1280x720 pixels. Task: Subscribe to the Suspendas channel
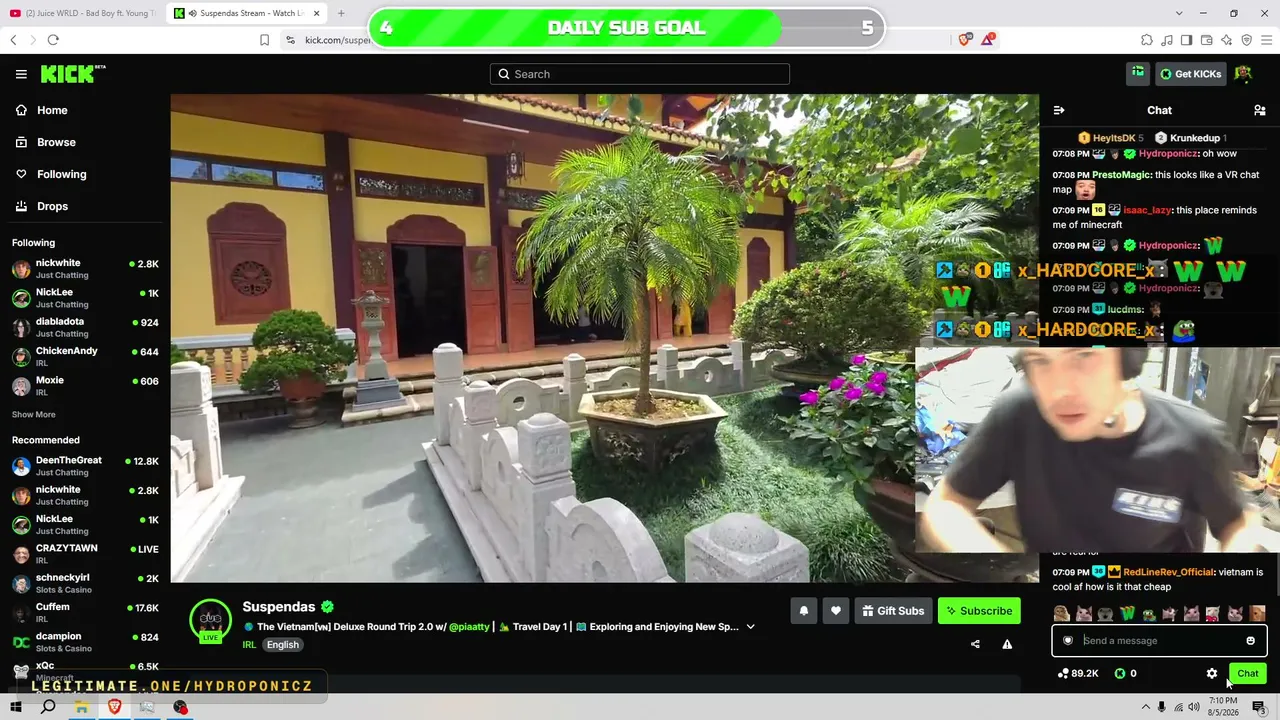coord(979,611)
